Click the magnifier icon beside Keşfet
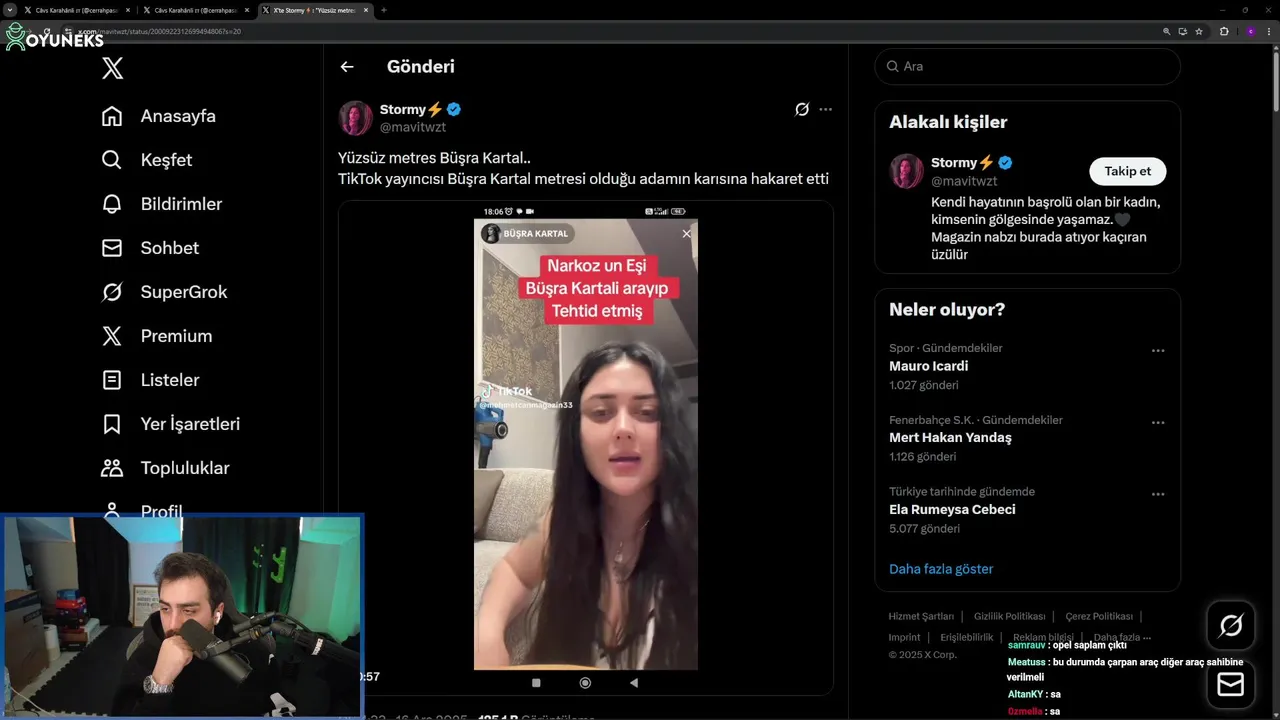Screen dimensions: 1280x720 [x=112, y=160]
